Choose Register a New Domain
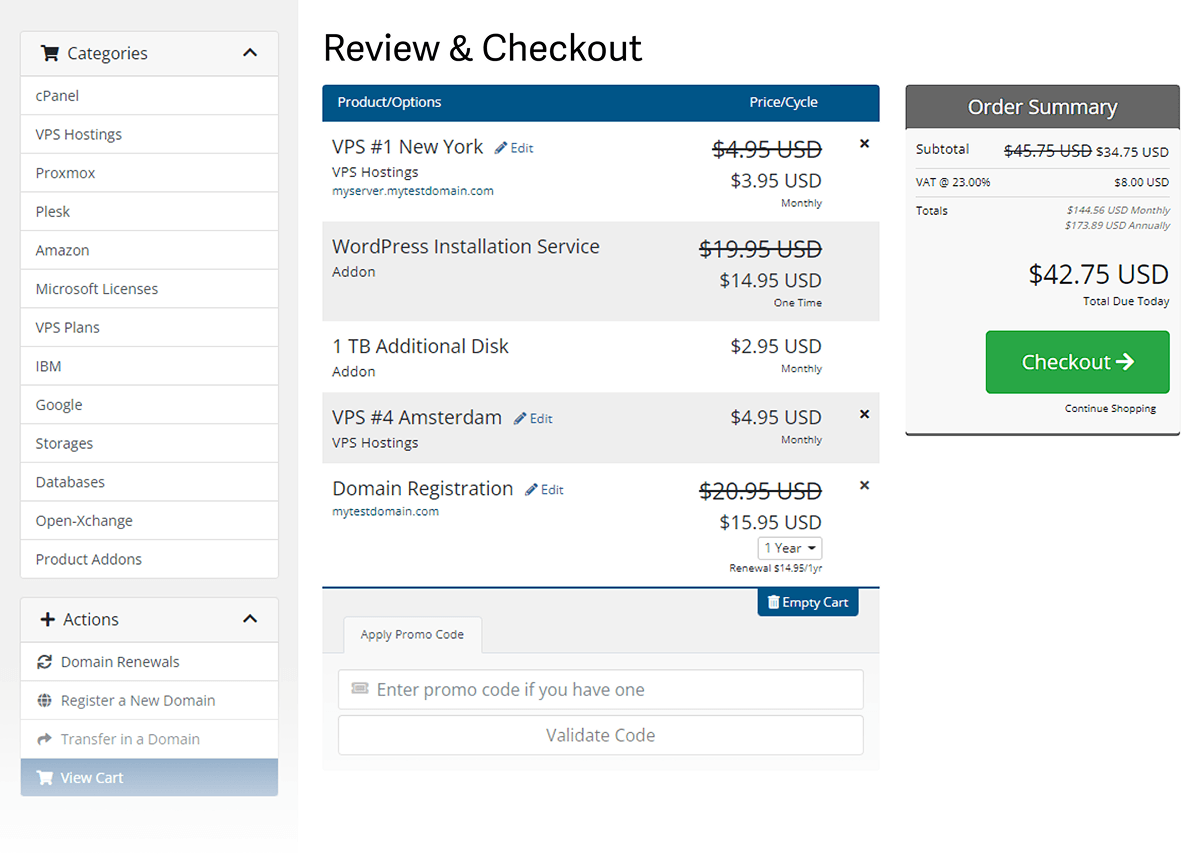 [149, 701]
